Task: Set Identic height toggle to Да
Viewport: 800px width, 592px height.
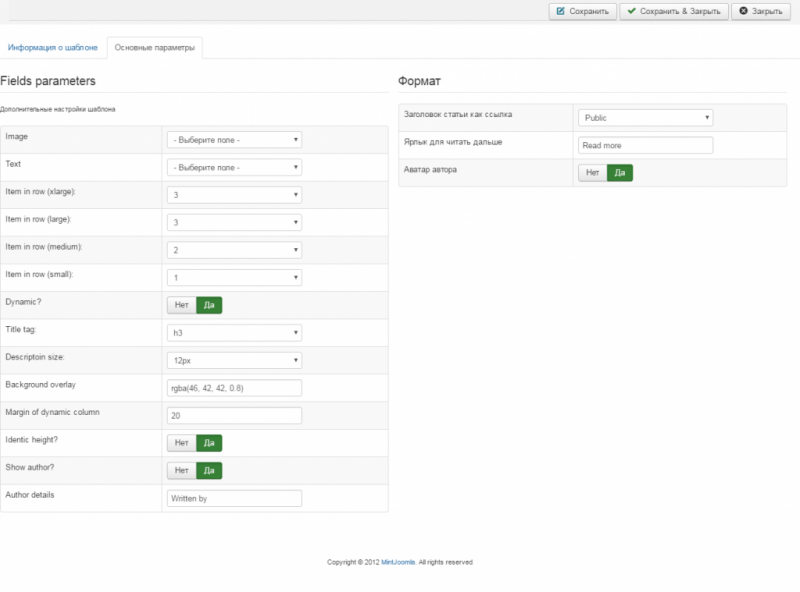Action: (209, 443)
